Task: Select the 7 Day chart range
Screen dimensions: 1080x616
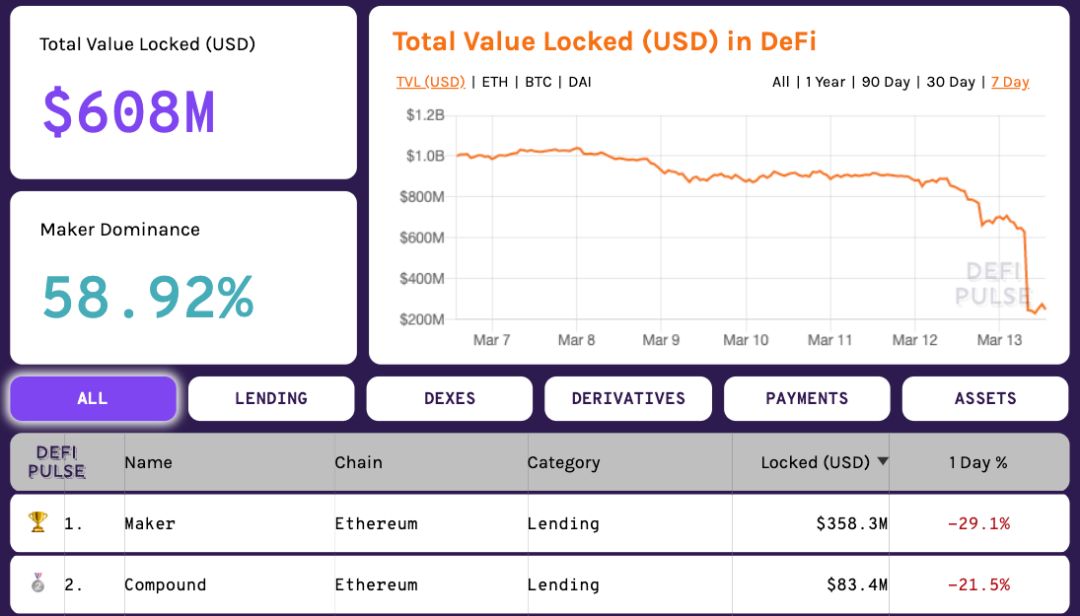Action: click(x=1010, y=82)
